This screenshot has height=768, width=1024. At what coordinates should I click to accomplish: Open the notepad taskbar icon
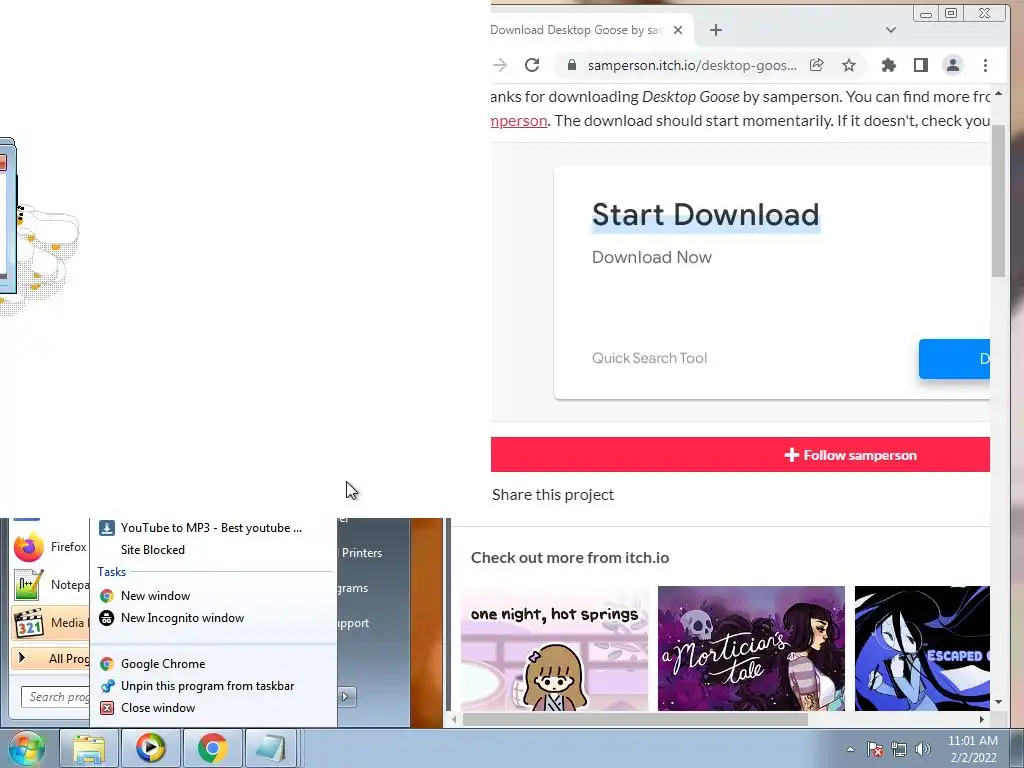(271, 748)
